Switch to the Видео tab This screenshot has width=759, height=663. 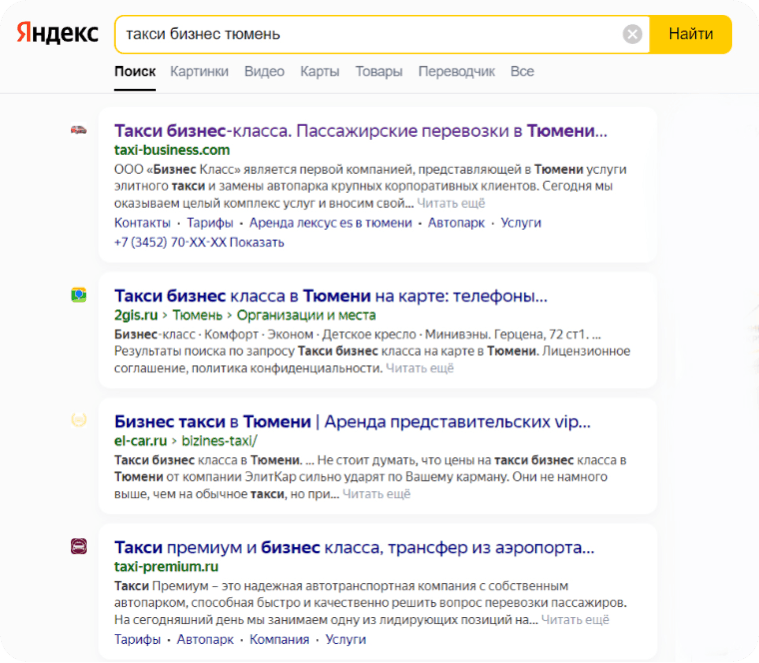point(264,72)
